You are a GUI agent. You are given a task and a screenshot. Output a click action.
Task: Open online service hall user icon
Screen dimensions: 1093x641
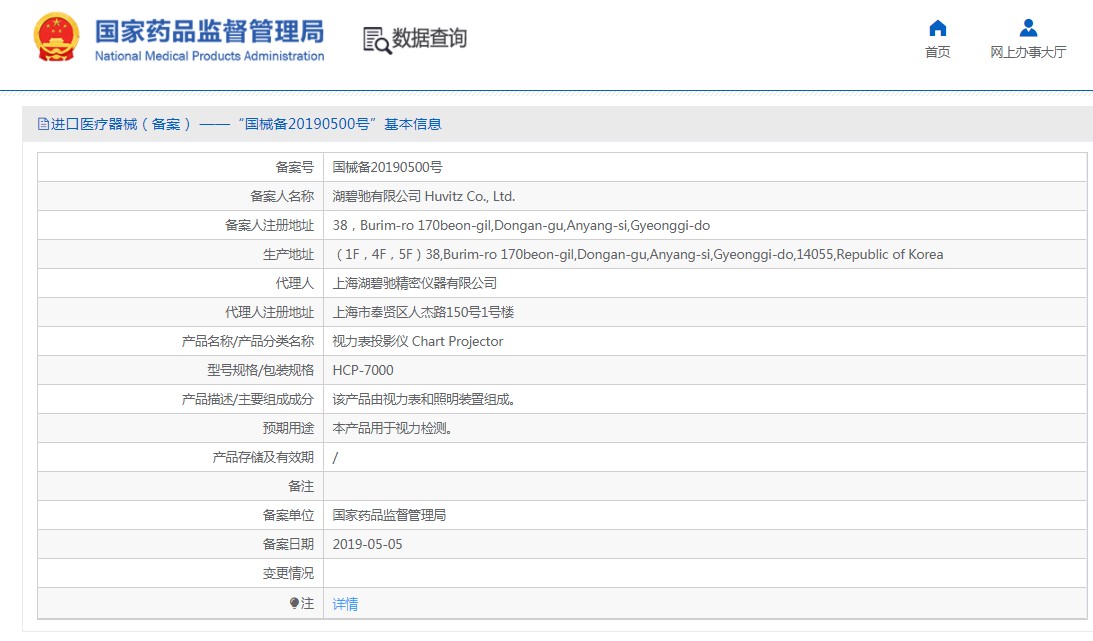1028,28
